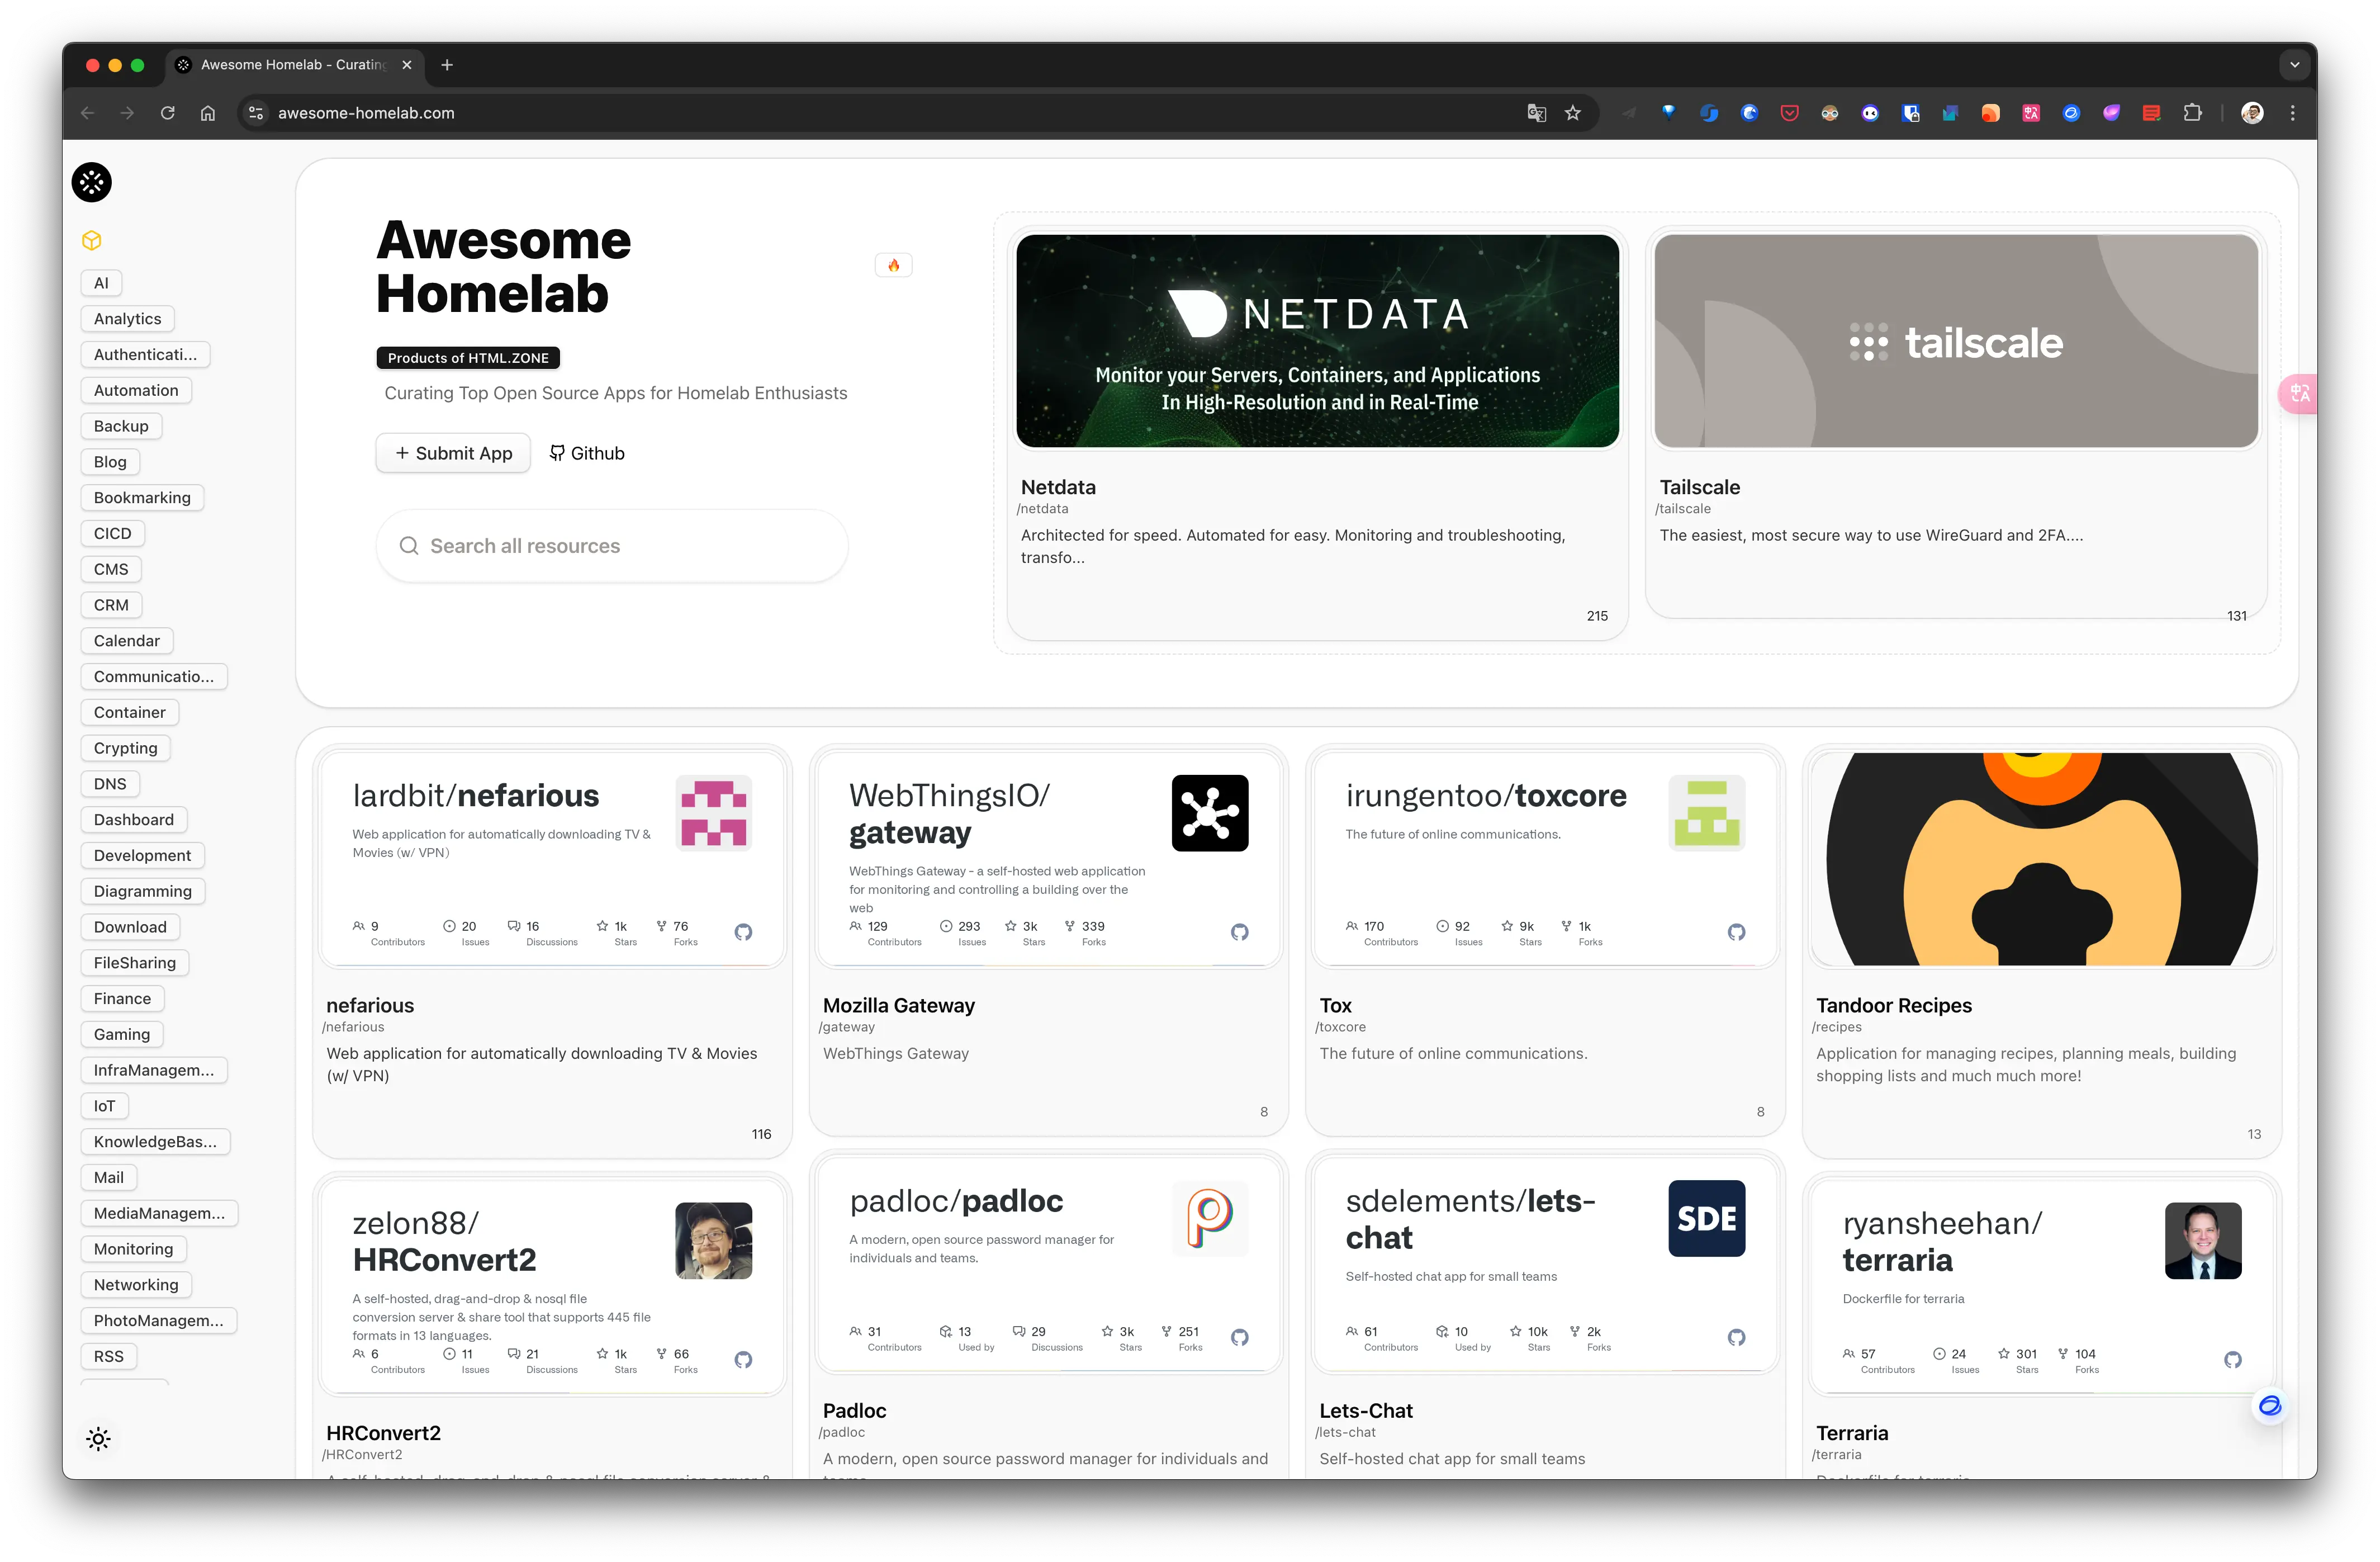Click the browser extensions puzzle icon
2380x1562 pixels.
(x=2192, y=113)
